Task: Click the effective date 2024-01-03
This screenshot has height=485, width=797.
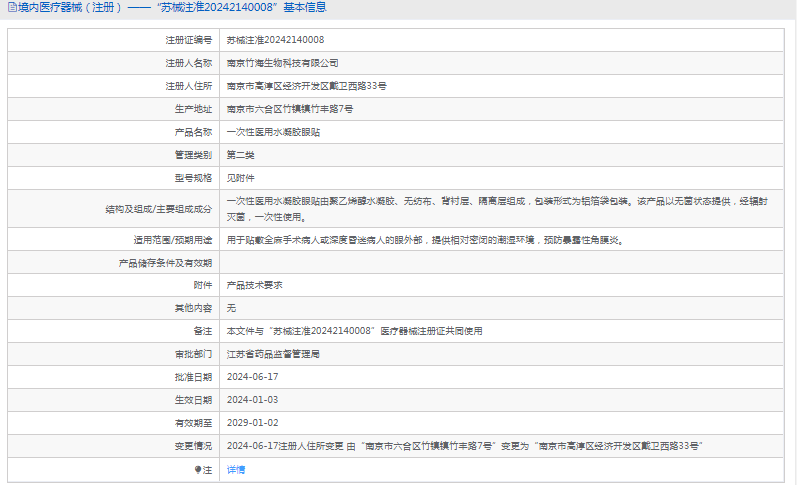Action: click(x=252, y=400)
